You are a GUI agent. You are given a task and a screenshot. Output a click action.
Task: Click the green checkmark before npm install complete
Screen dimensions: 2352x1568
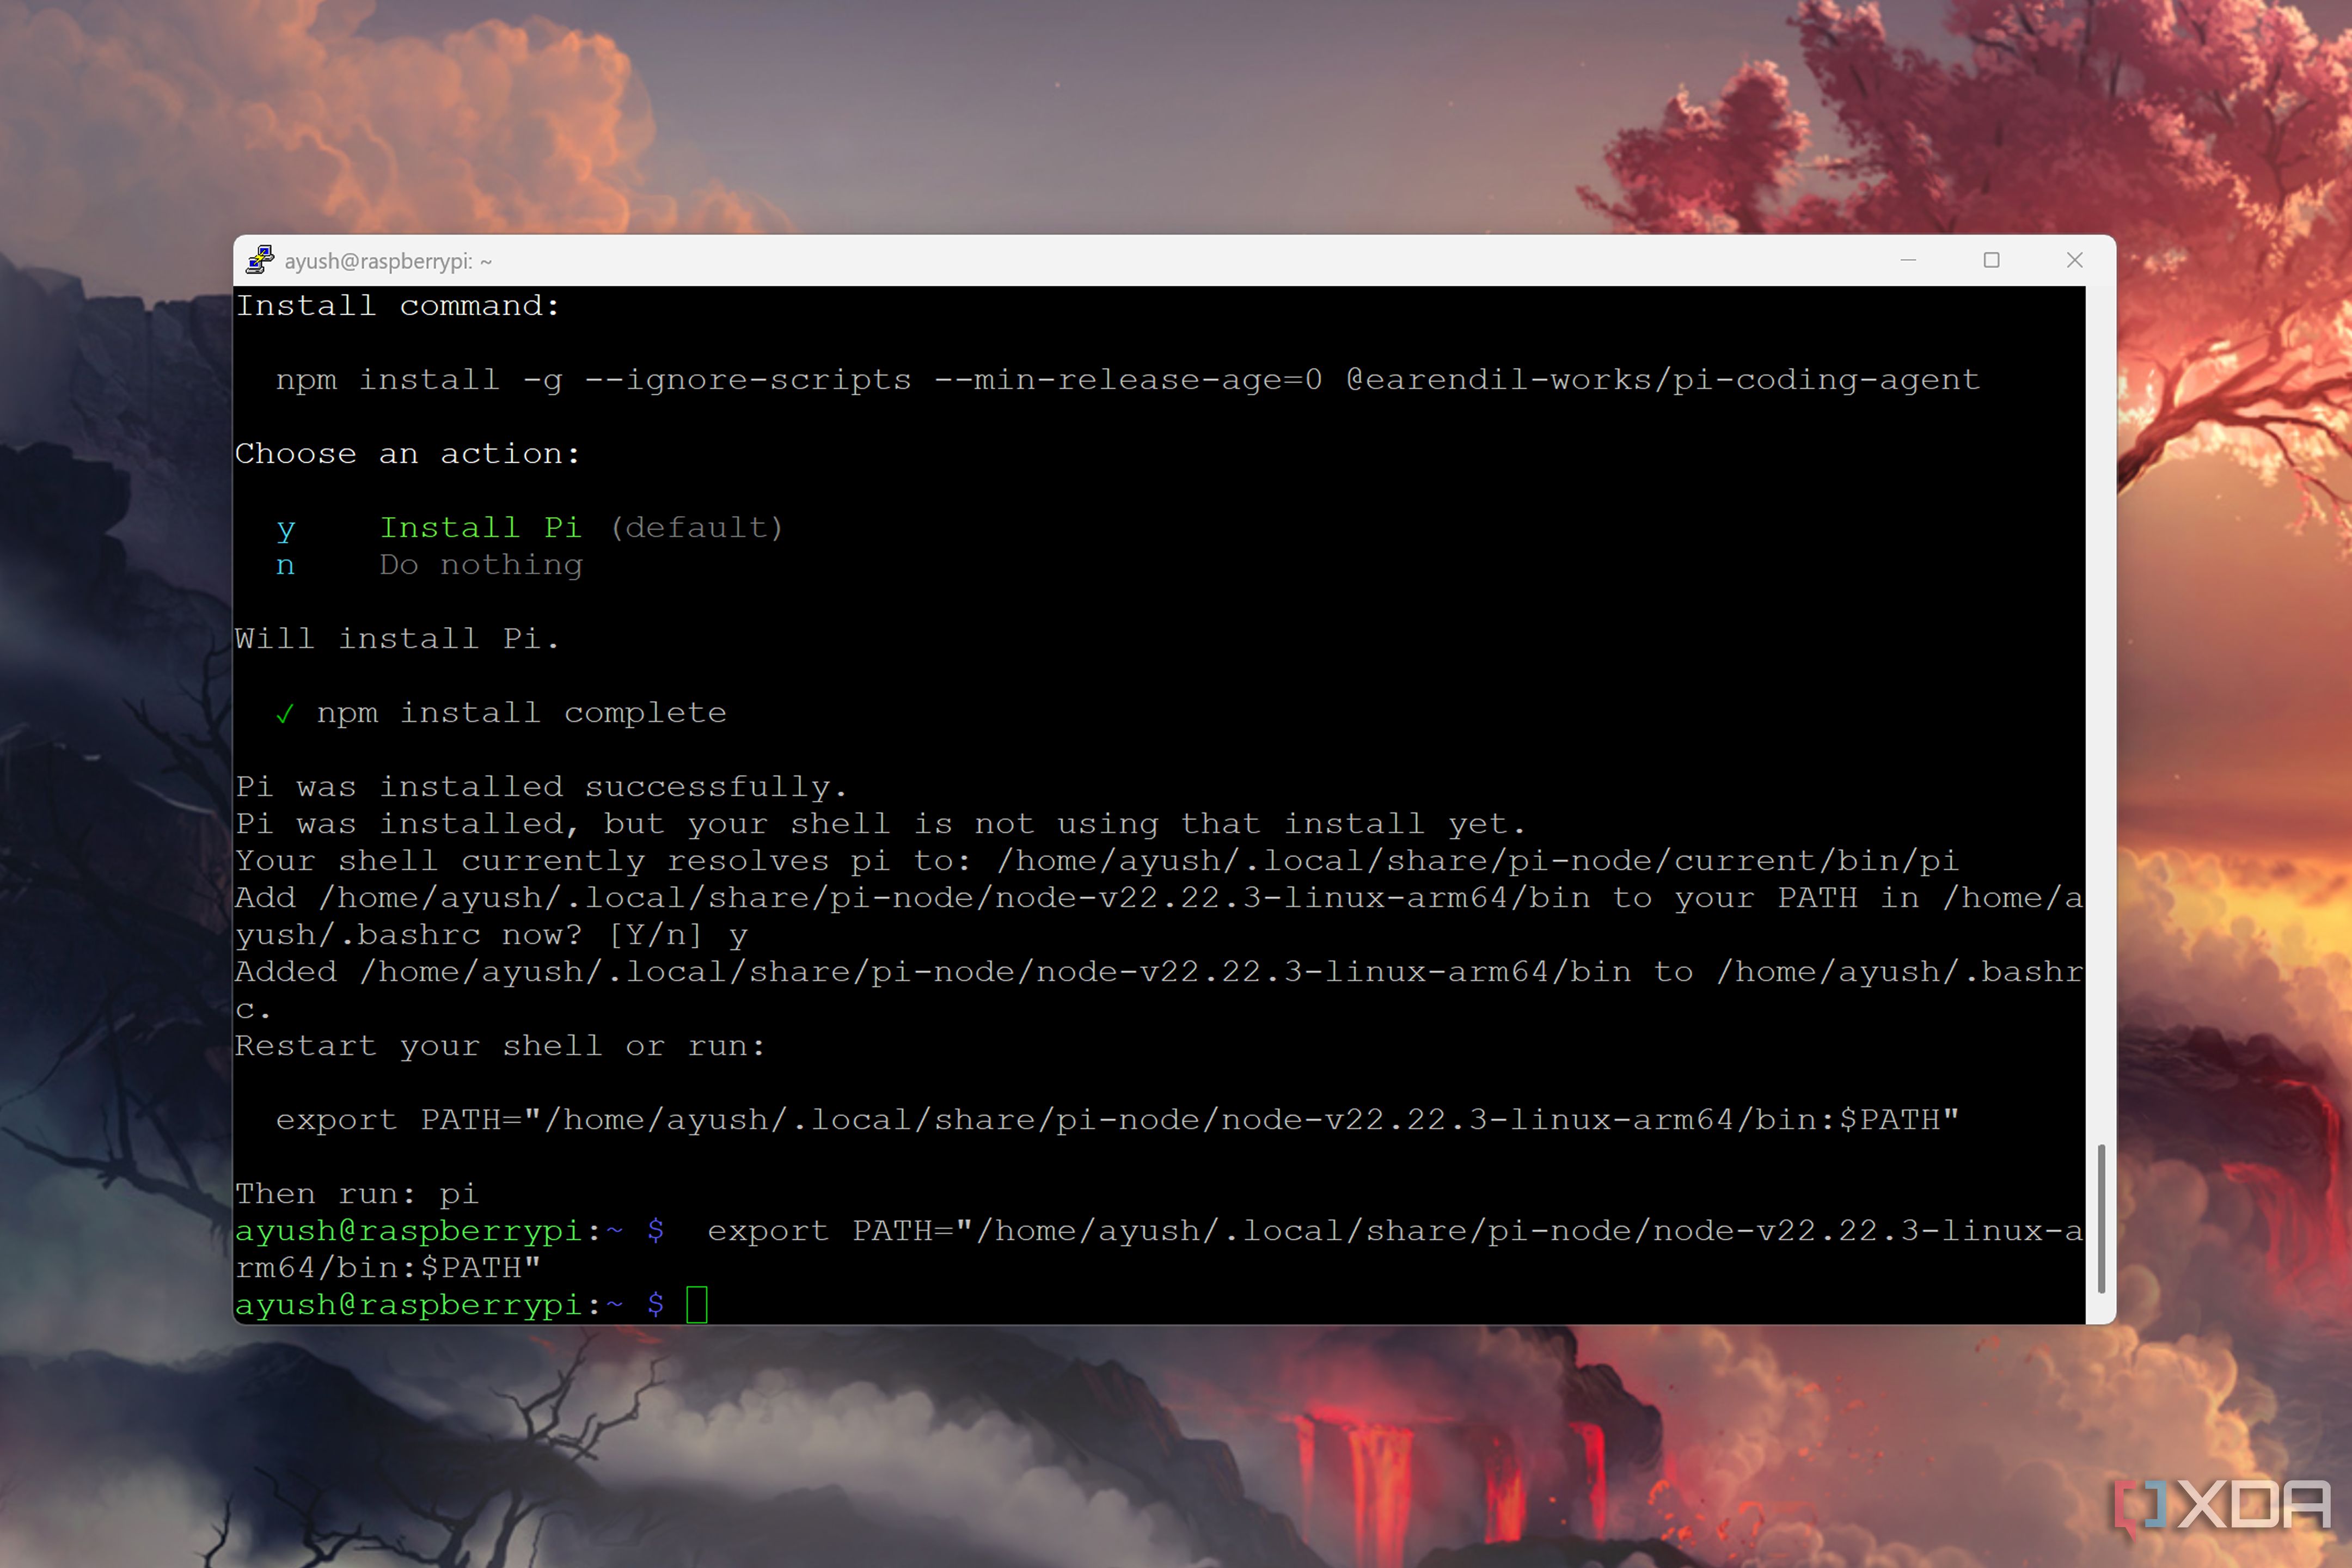[286, 713]
